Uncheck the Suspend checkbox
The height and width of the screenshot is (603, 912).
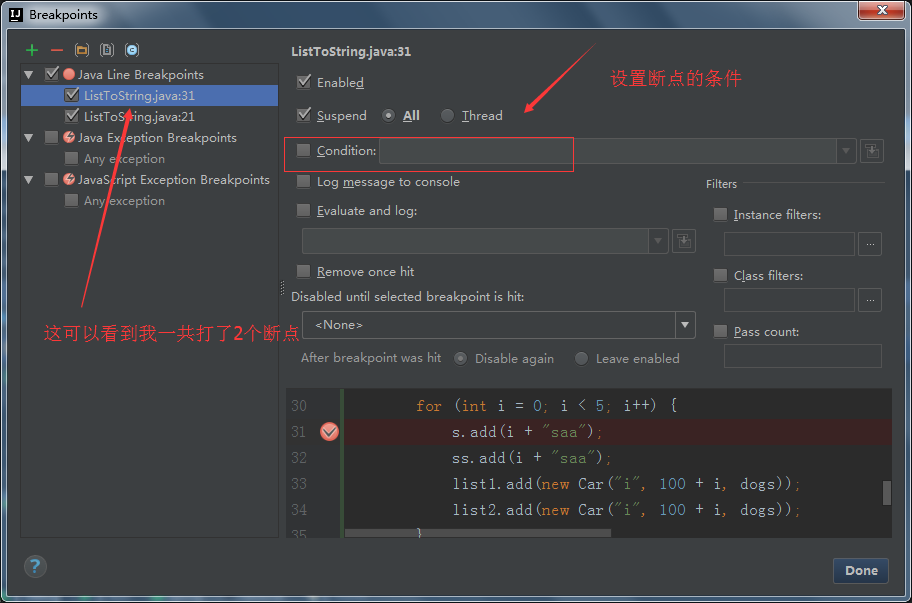pyautogui.click(x=303, y=115)
